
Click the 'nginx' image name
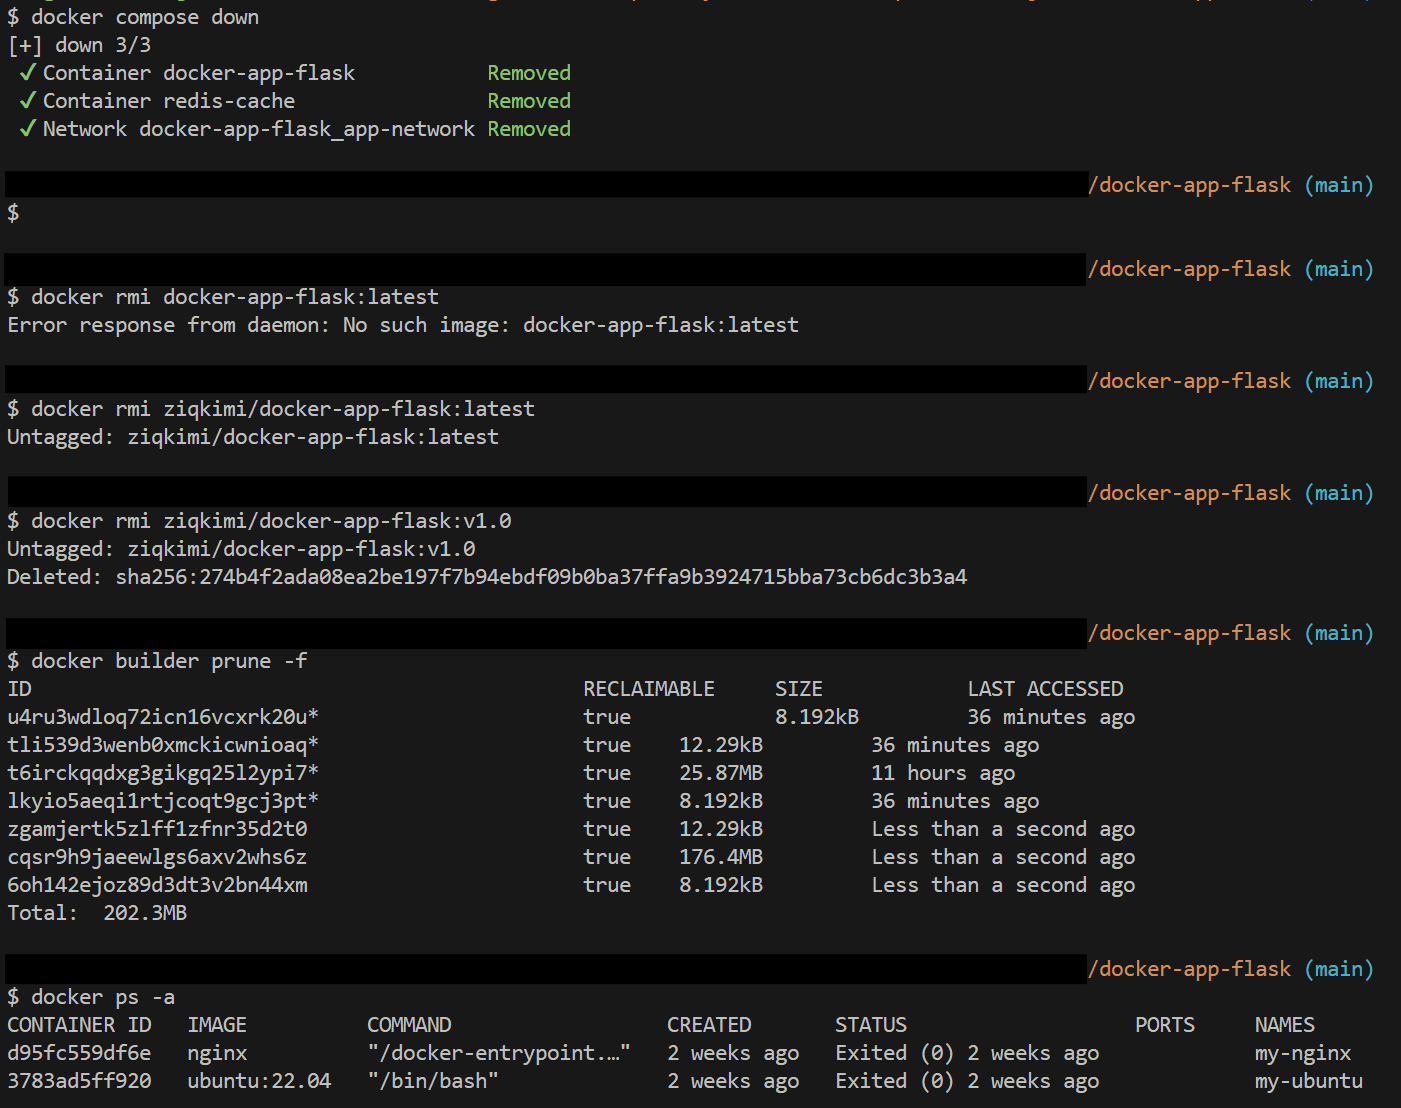[x=217, y=1053]
